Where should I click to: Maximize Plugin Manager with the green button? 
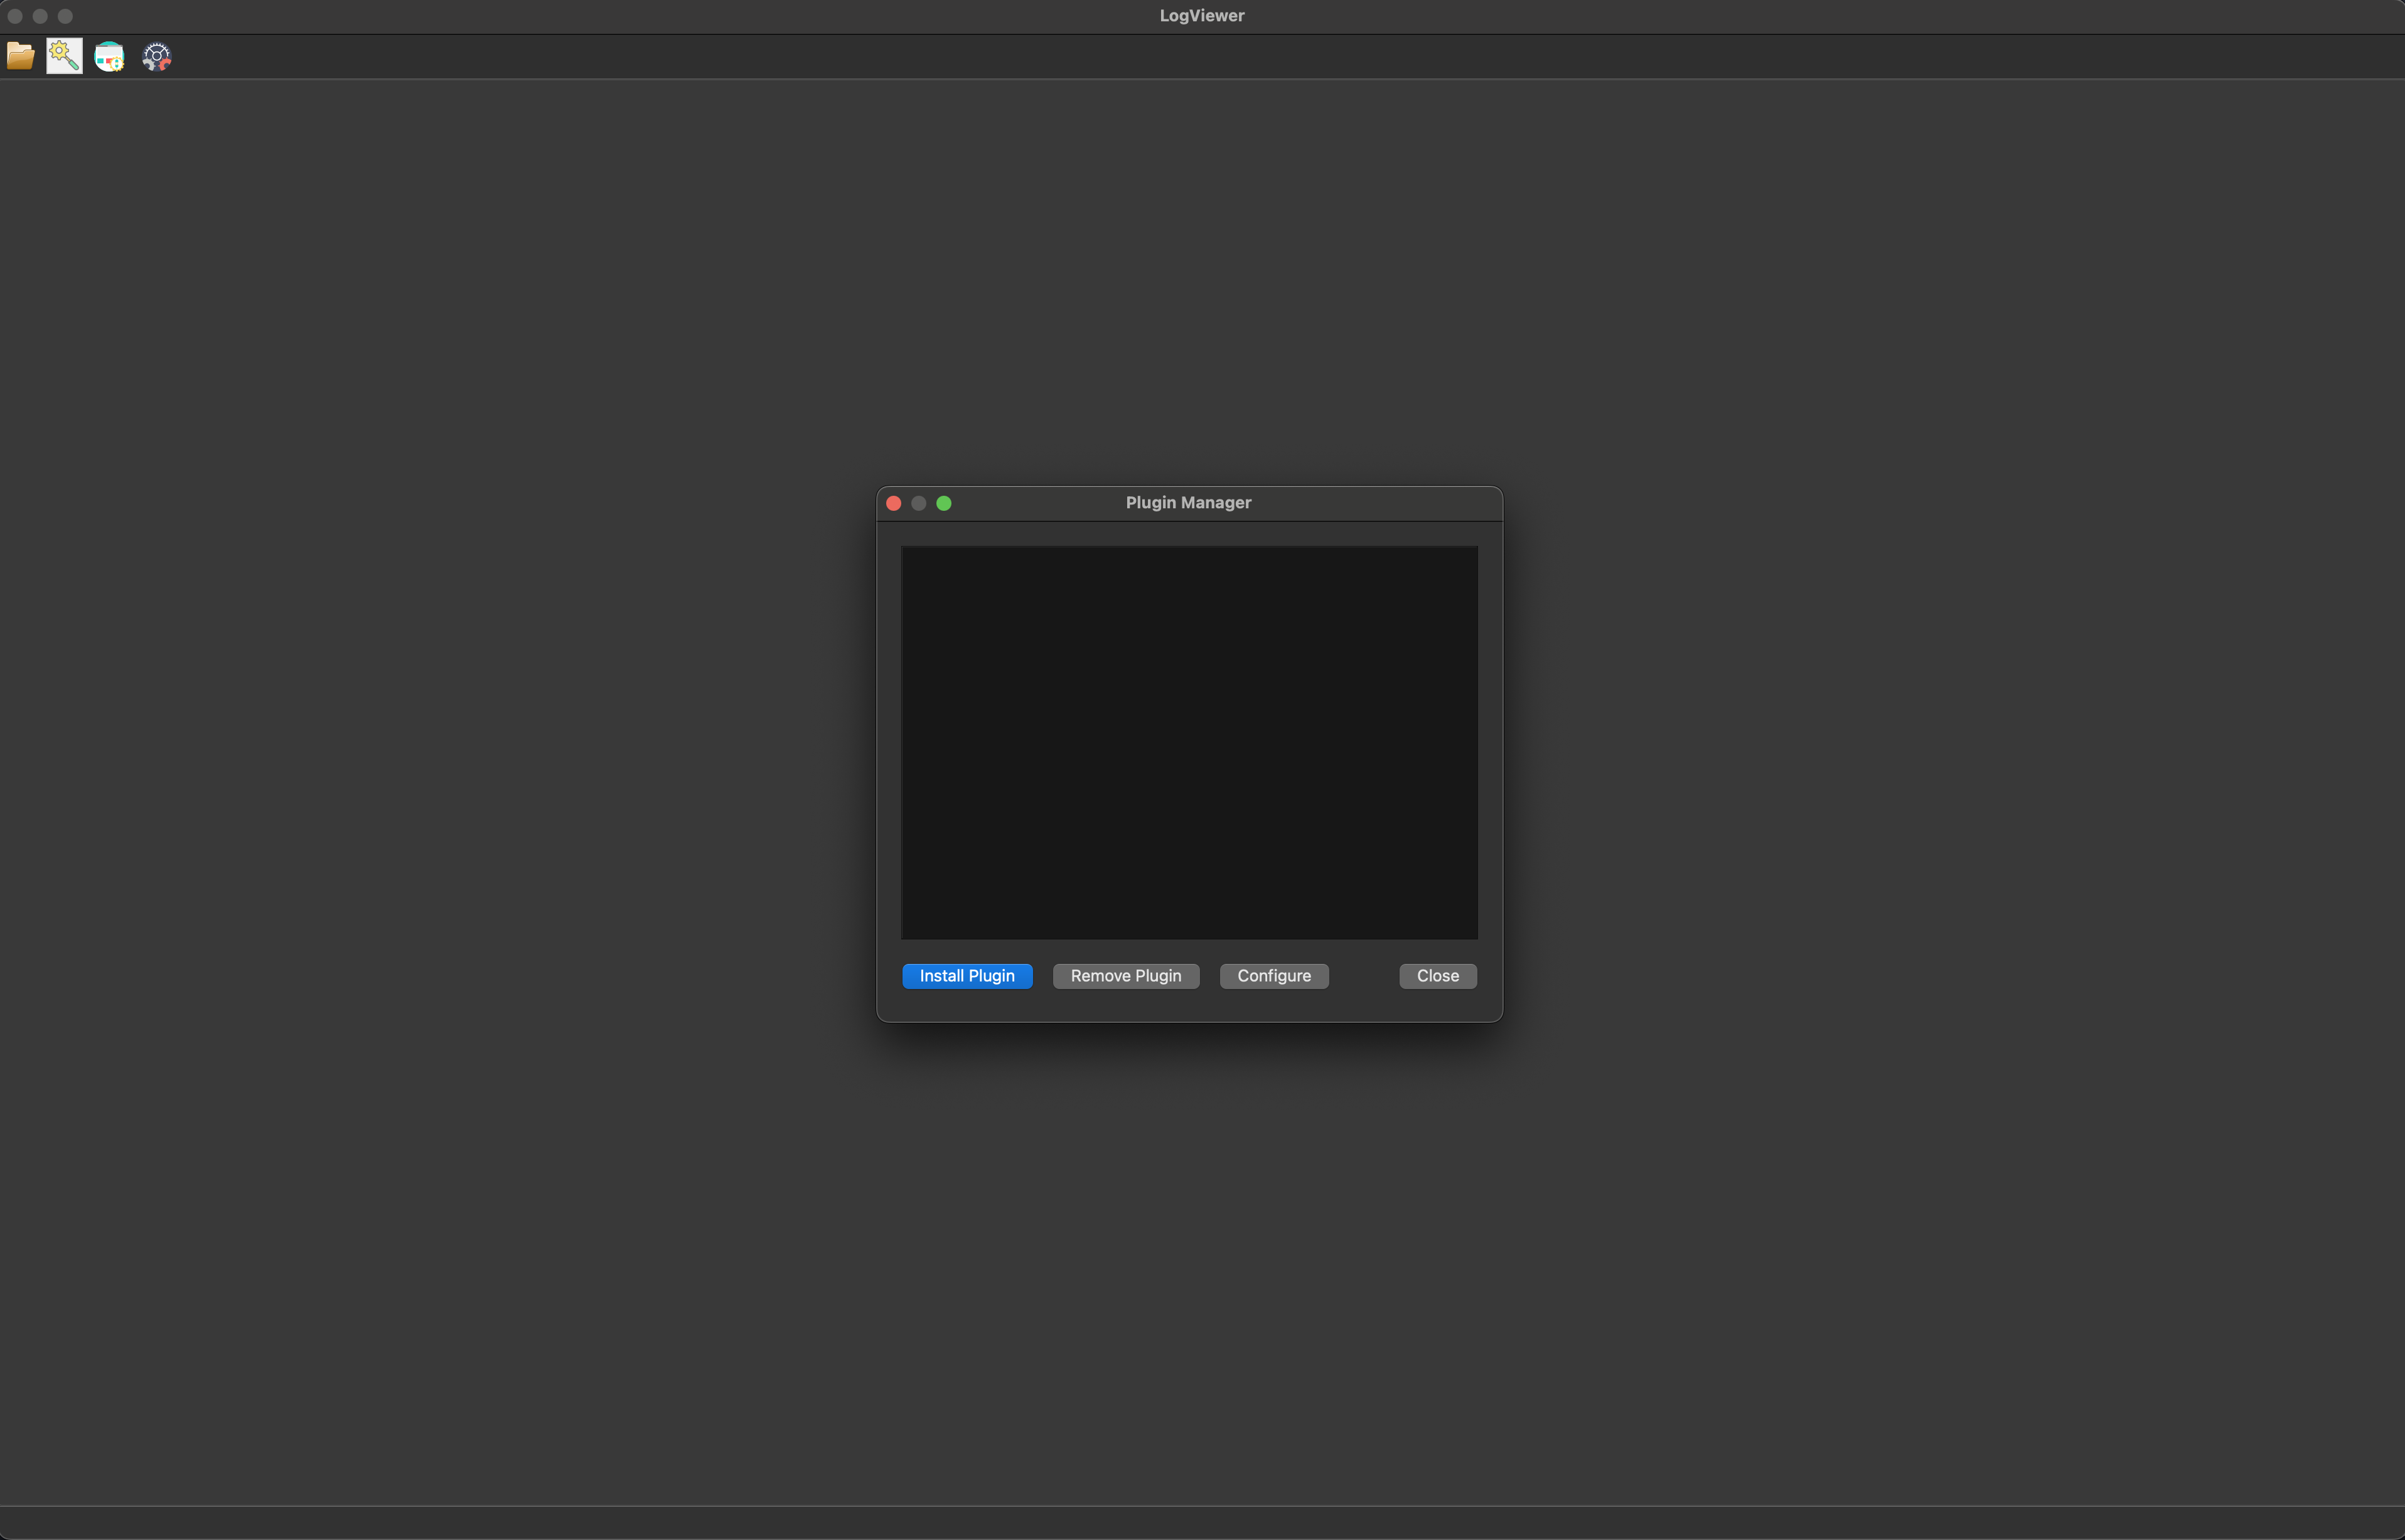click(944, 503)
